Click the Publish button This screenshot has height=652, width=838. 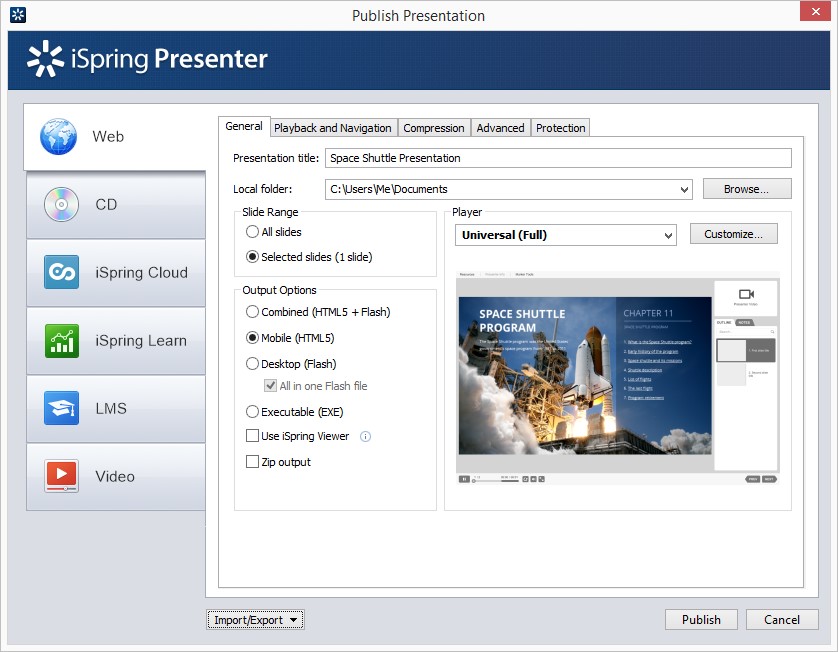701,619
